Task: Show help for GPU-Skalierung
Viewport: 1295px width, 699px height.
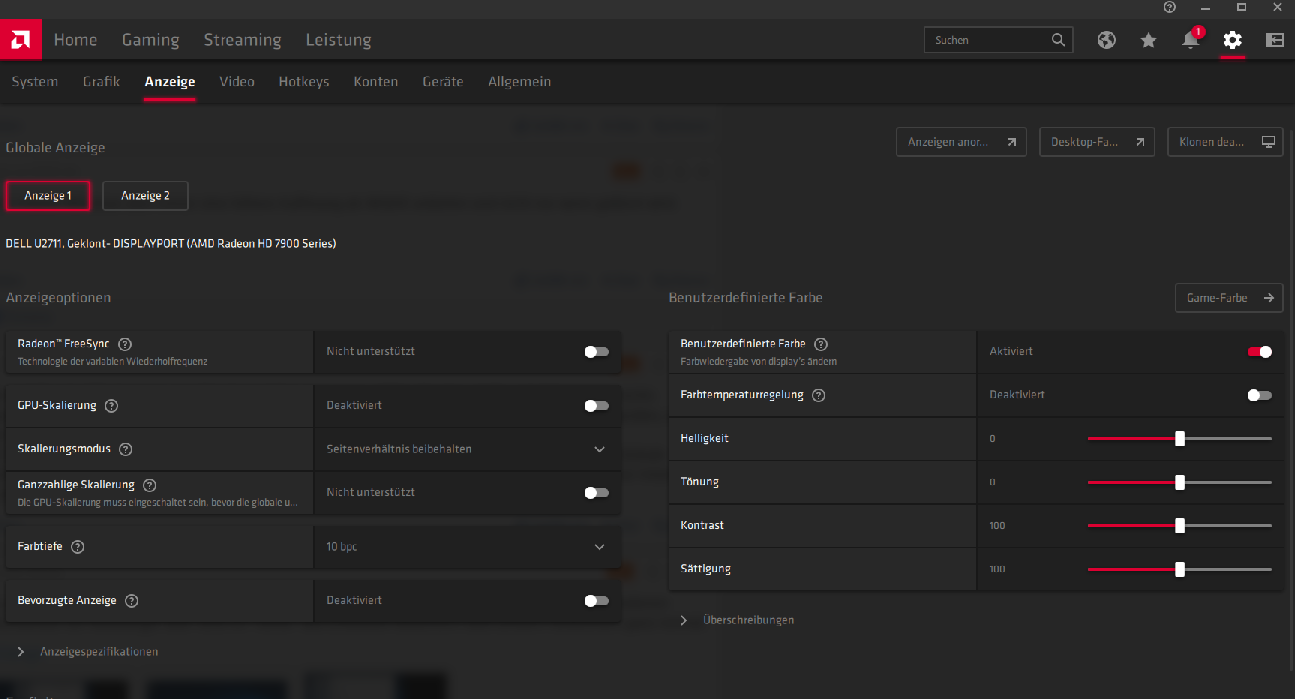Action: 111,406
